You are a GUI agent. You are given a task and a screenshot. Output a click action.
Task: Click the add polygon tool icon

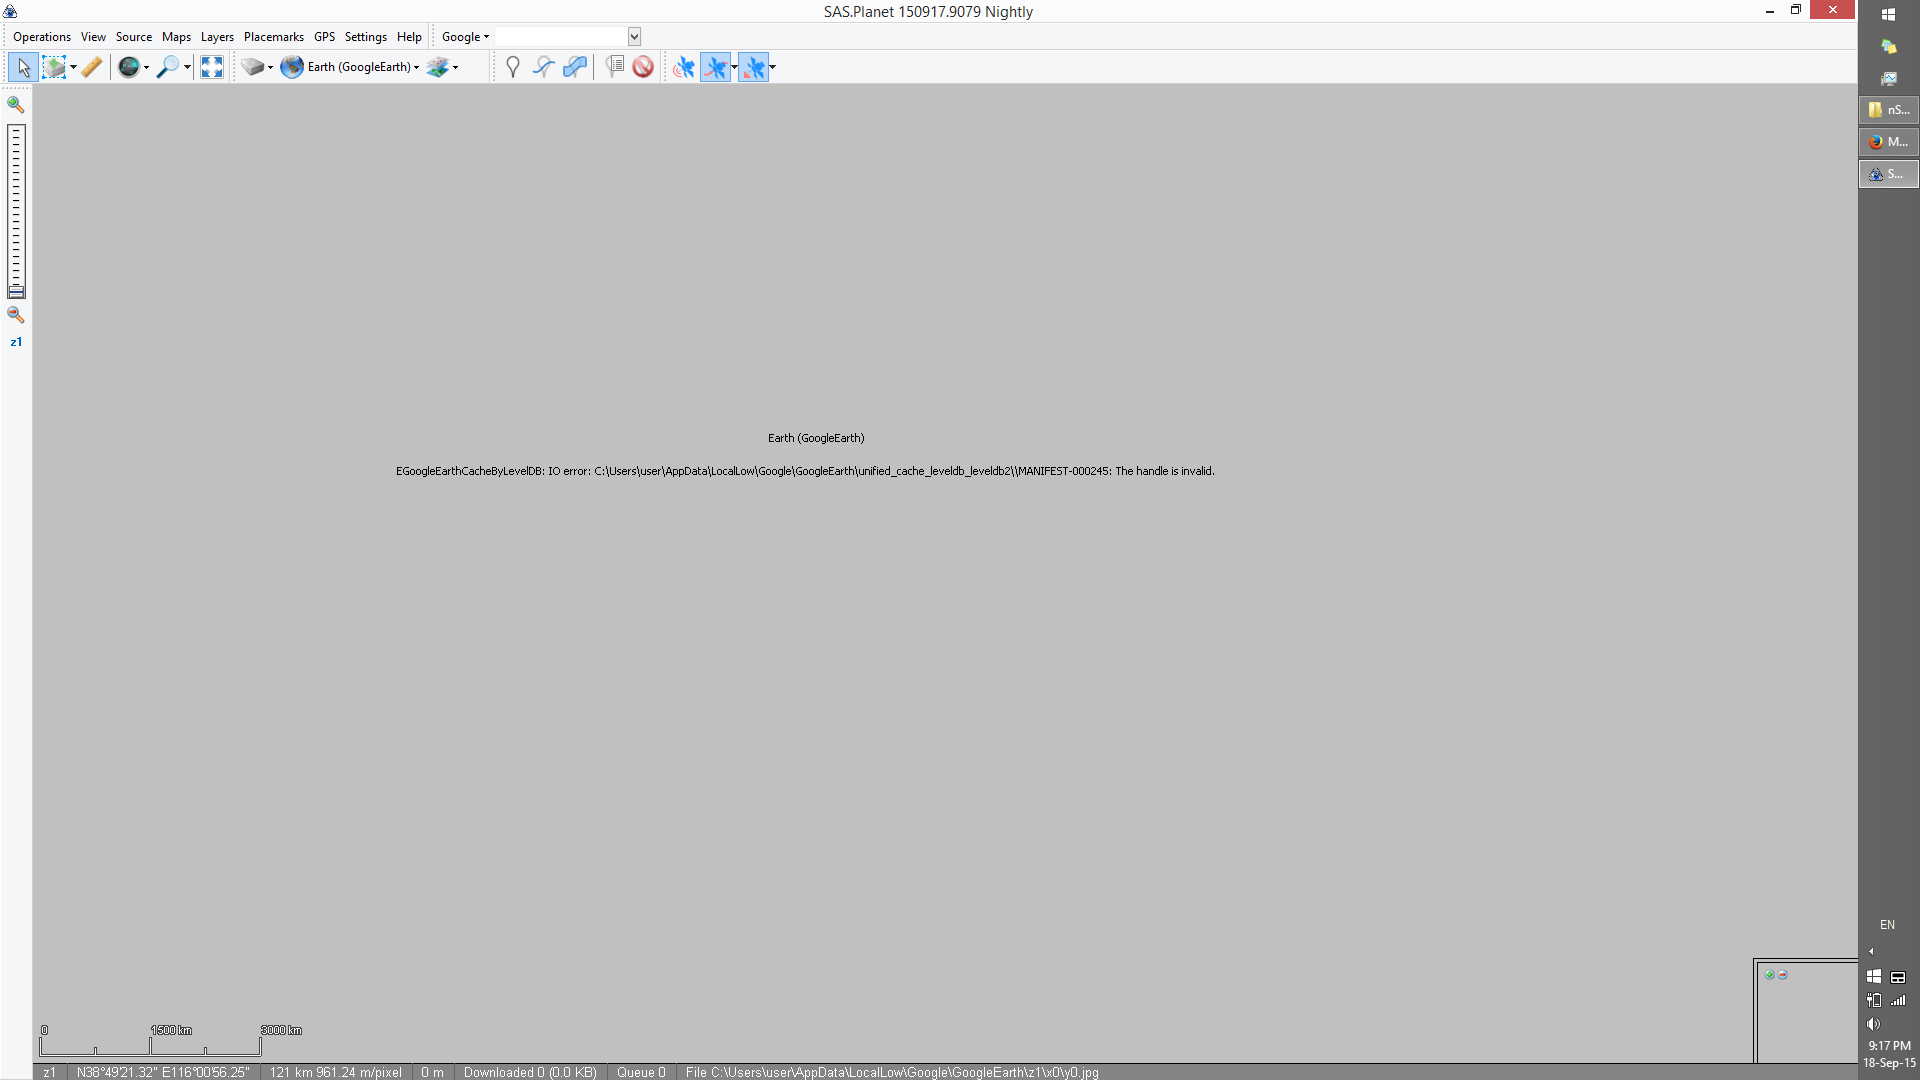coord(575,67)
